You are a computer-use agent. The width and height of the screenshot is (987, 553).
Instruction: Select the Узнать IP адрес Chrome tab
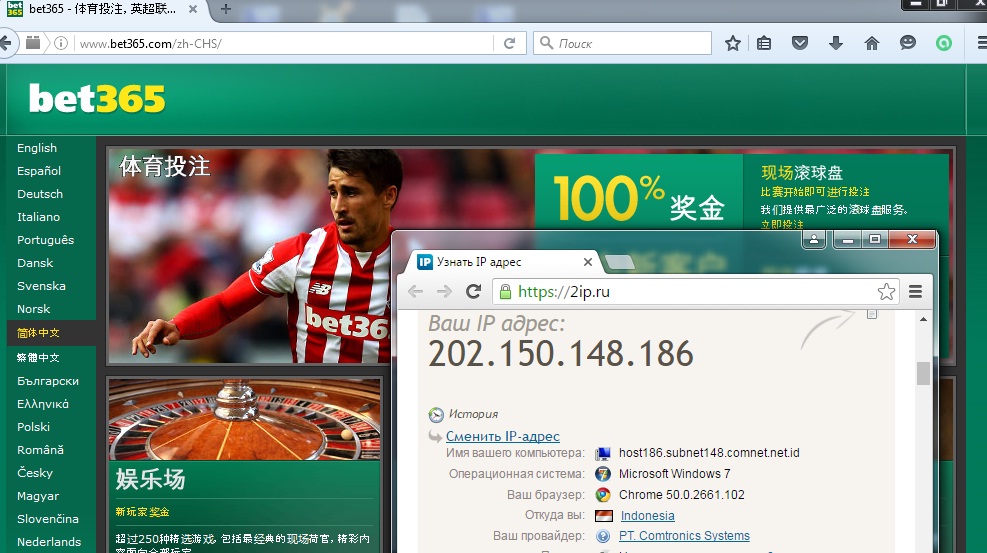point(500,262)
